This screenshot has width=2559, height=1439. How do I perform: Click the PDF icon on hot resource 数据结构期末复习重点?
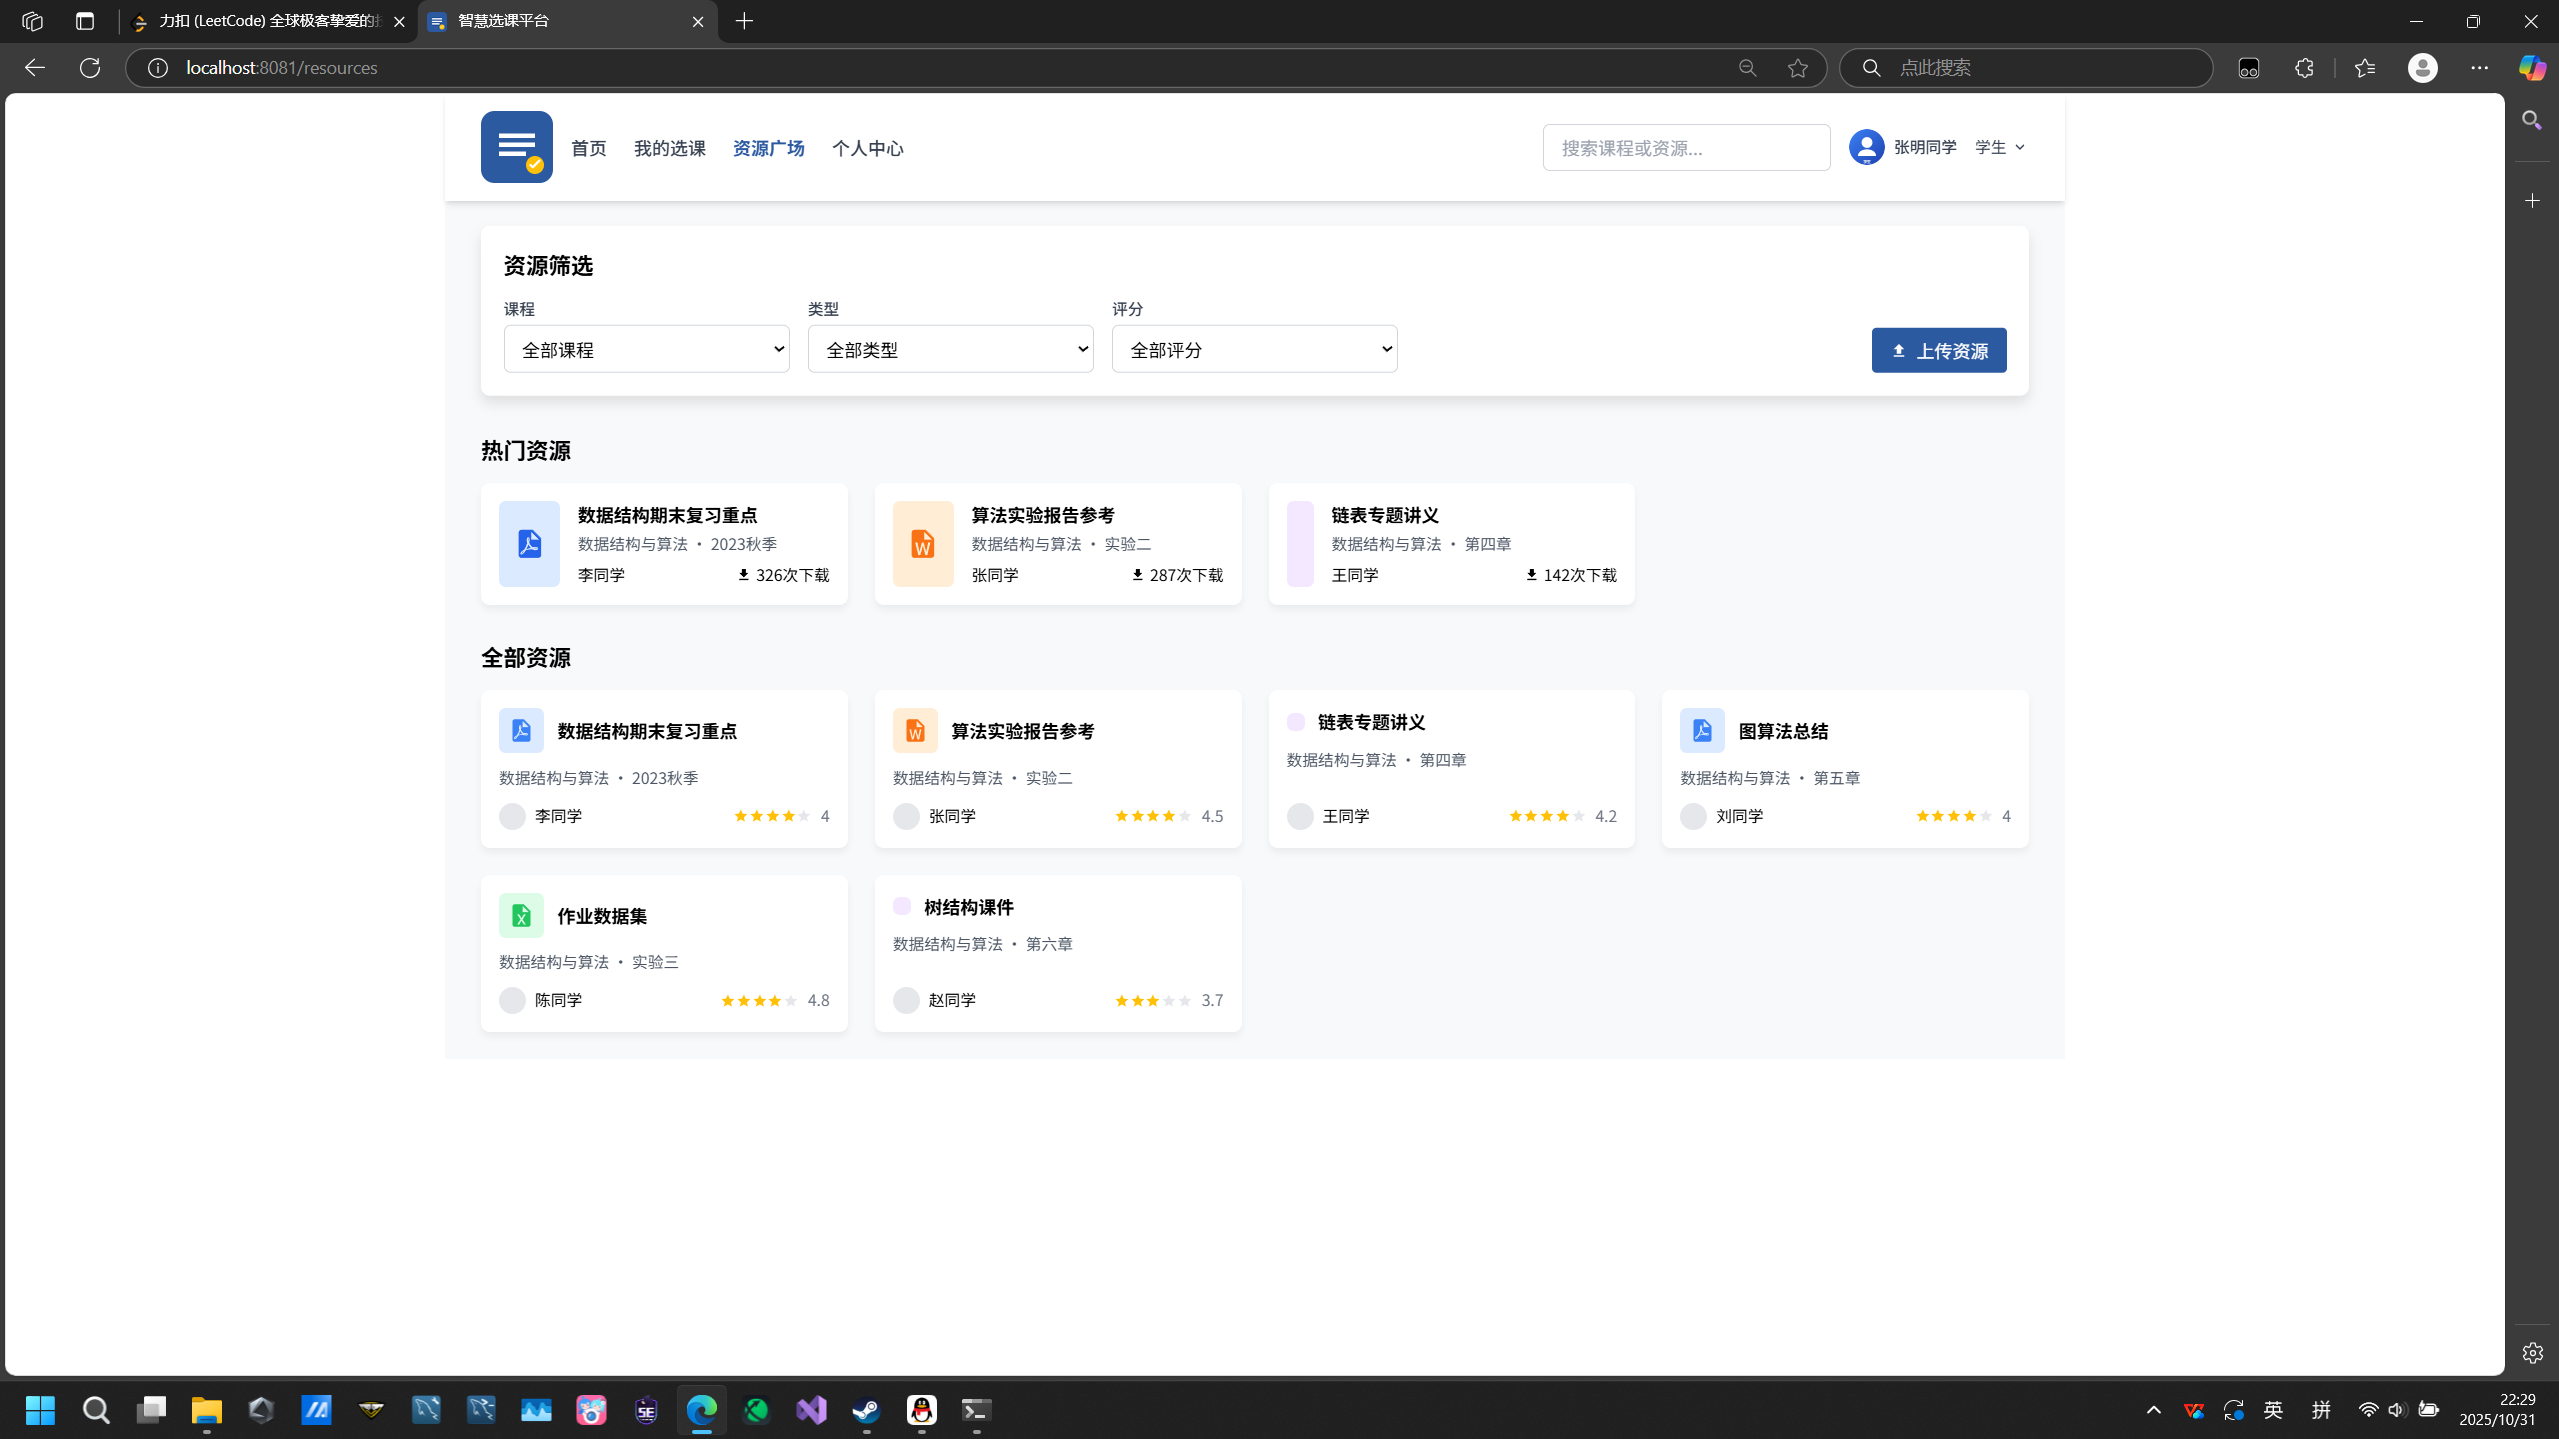point(529,544)
